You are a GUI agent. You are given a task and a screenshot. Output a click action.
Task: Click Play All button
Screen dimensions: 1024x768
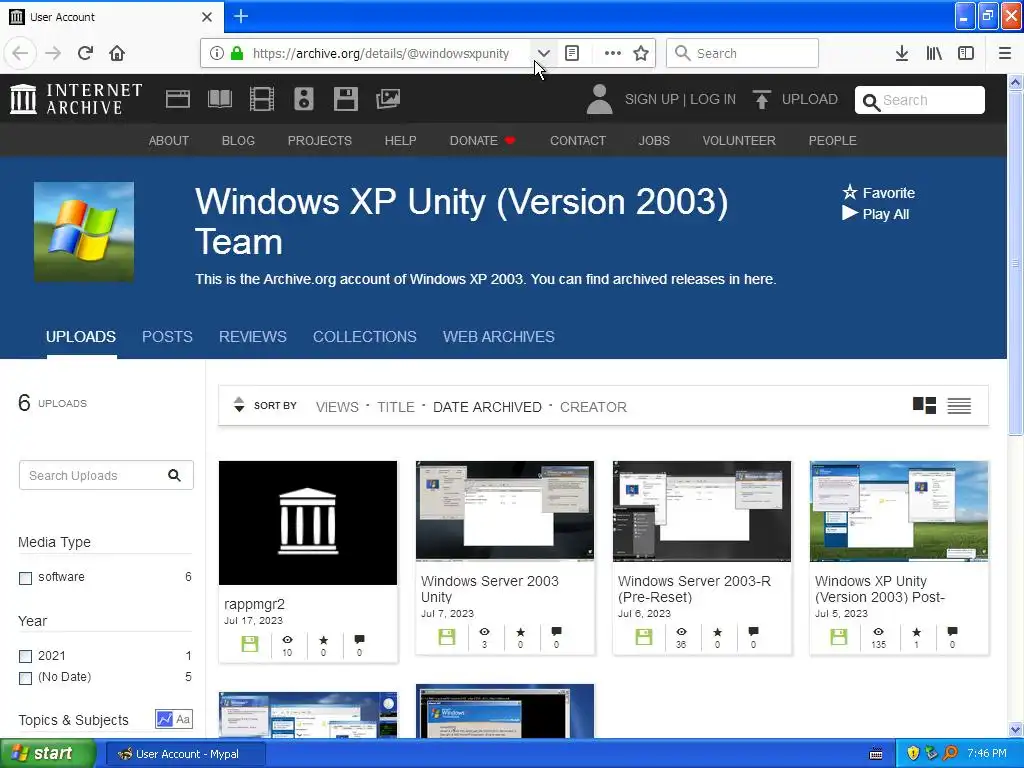pos(876,214)
